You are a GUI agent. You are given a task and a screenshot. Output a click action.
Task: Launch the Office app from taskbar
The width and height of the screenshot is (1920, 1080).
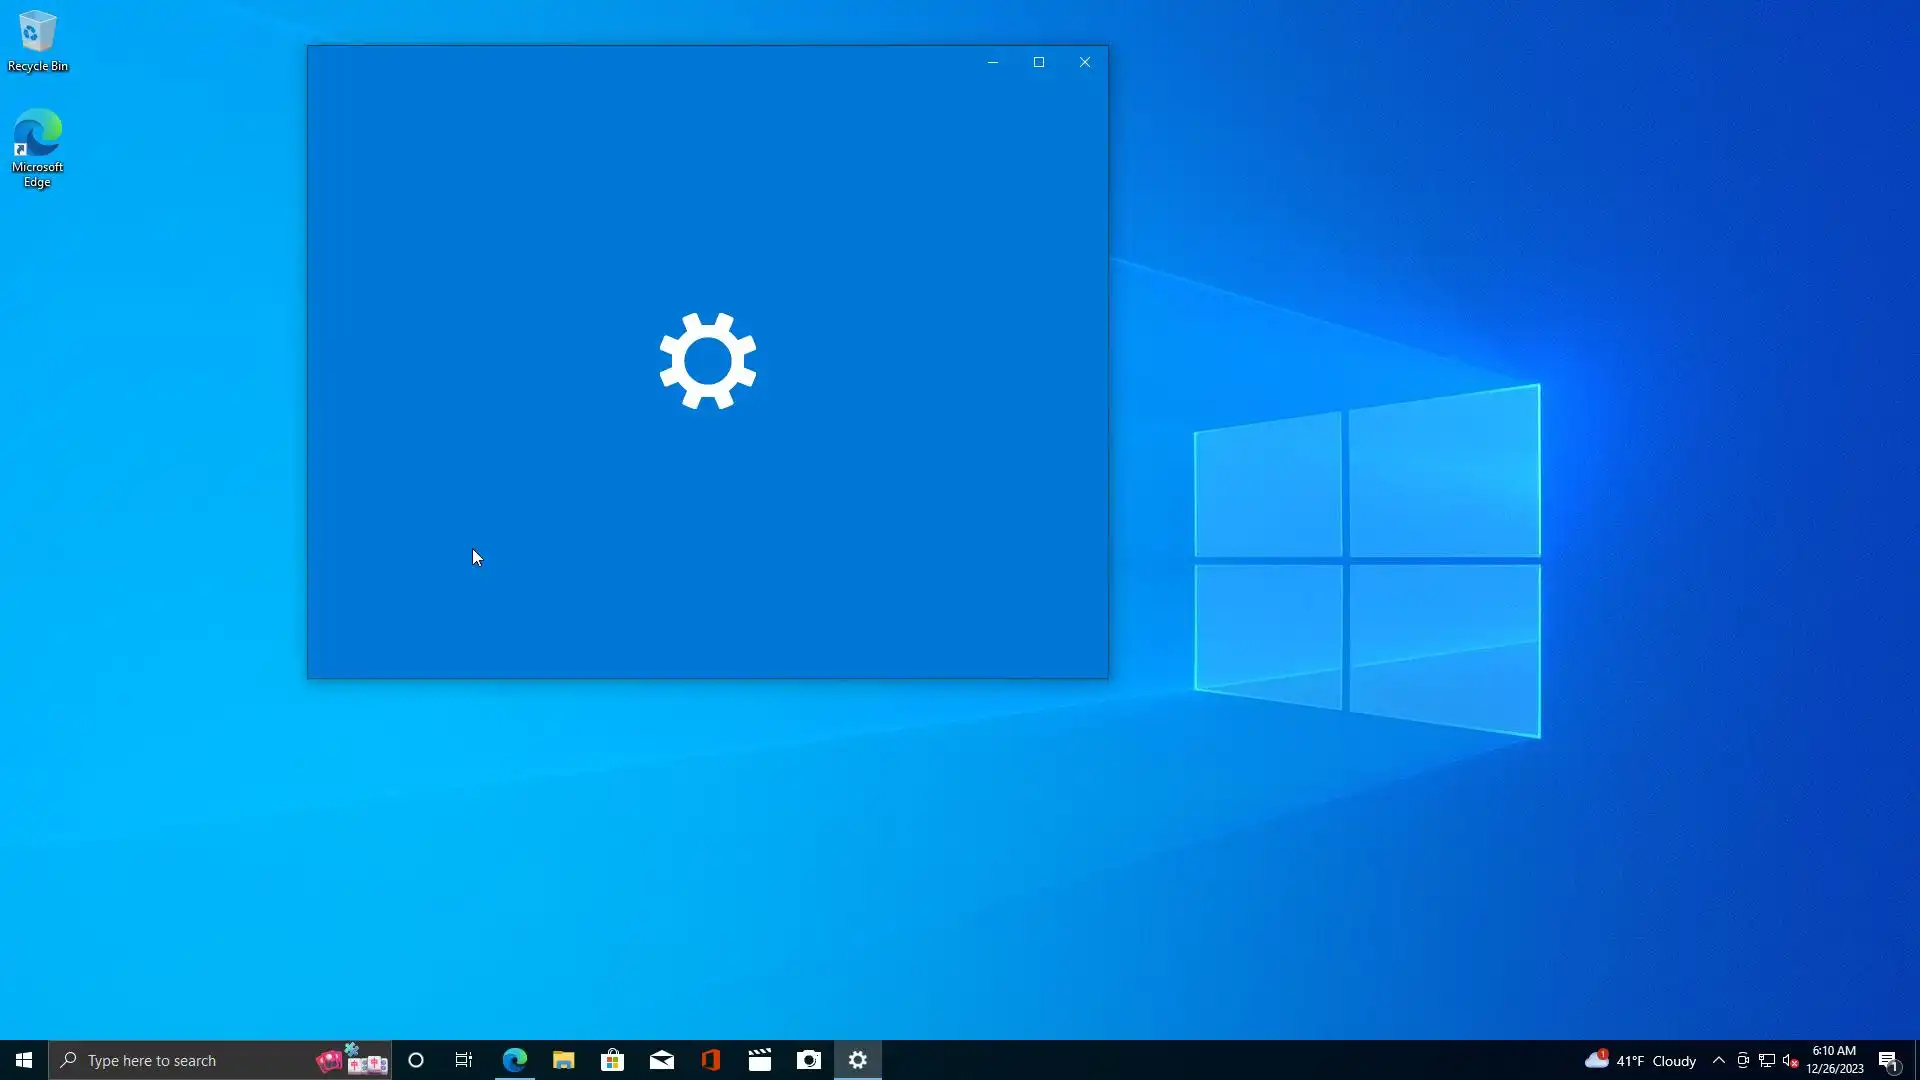[x=710, y=1060]
